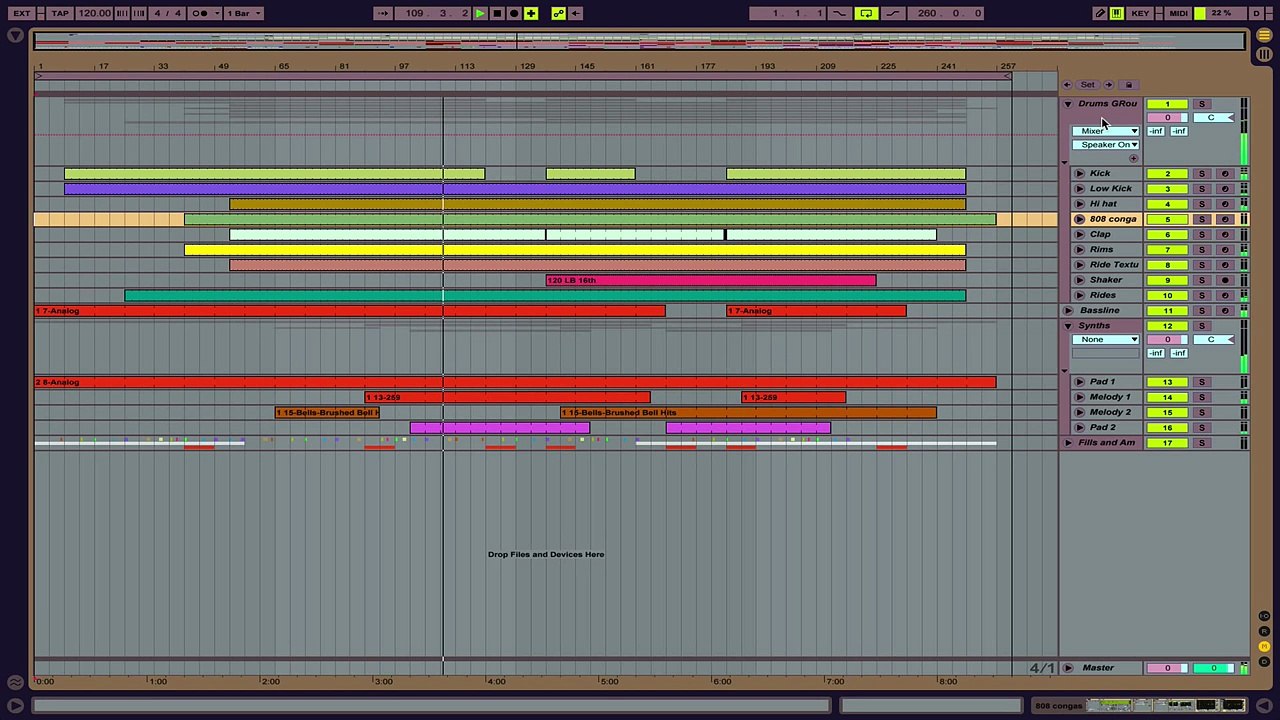Toggle the Loop switch
This screenshot has height=720, width=1280.
866,13
